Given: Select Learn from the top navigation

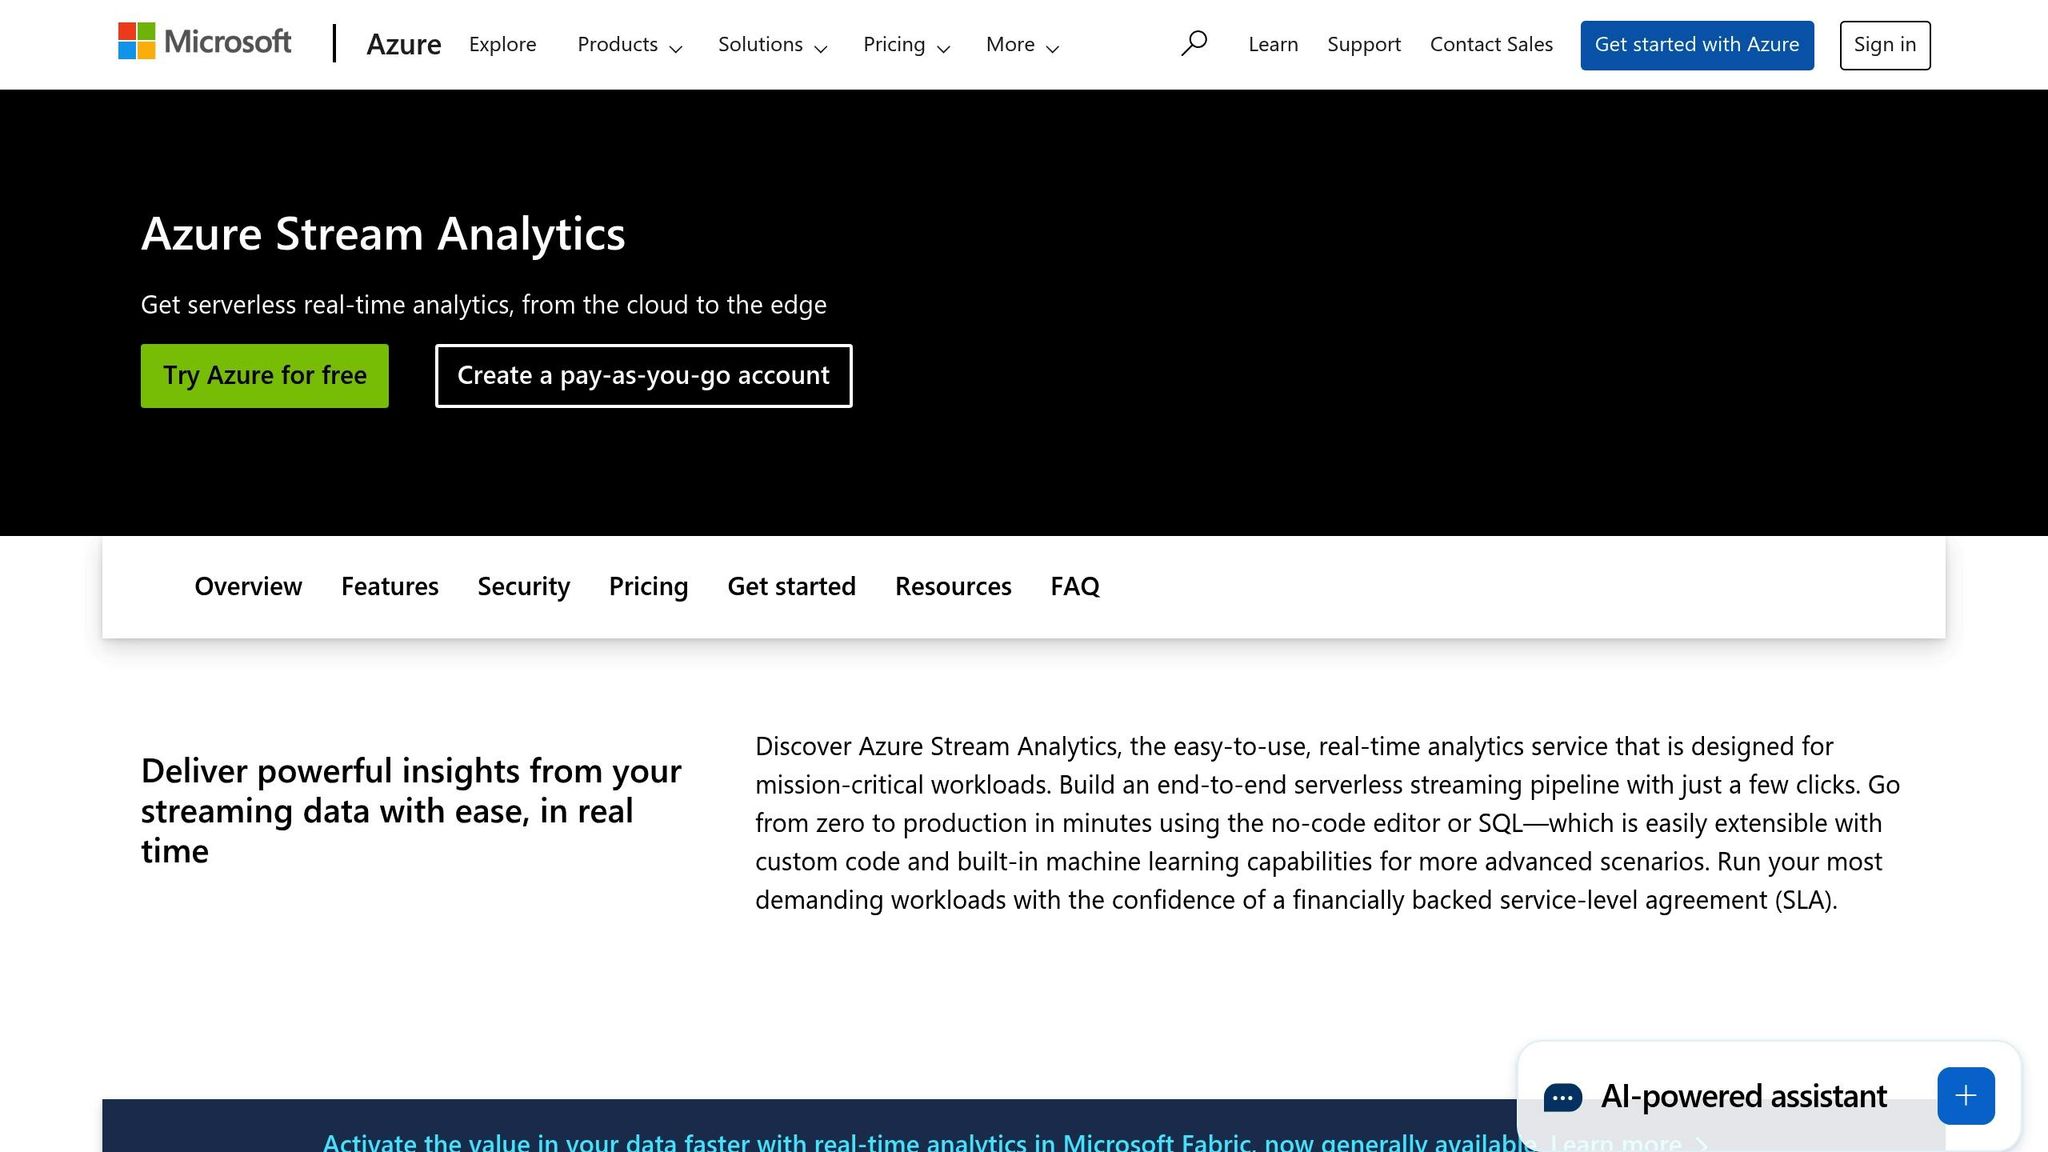Looking at the screenshot, I should click(x=1272, y=44).
